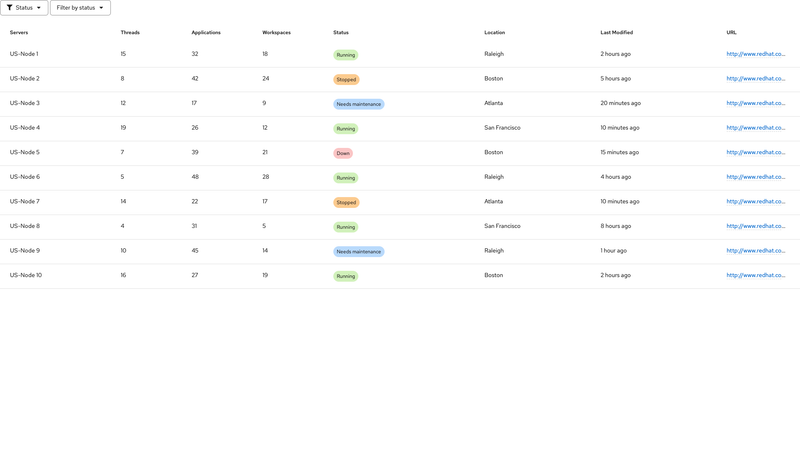
Task: Select the US-Node 9 server name
Action: [x=24, y=251]
